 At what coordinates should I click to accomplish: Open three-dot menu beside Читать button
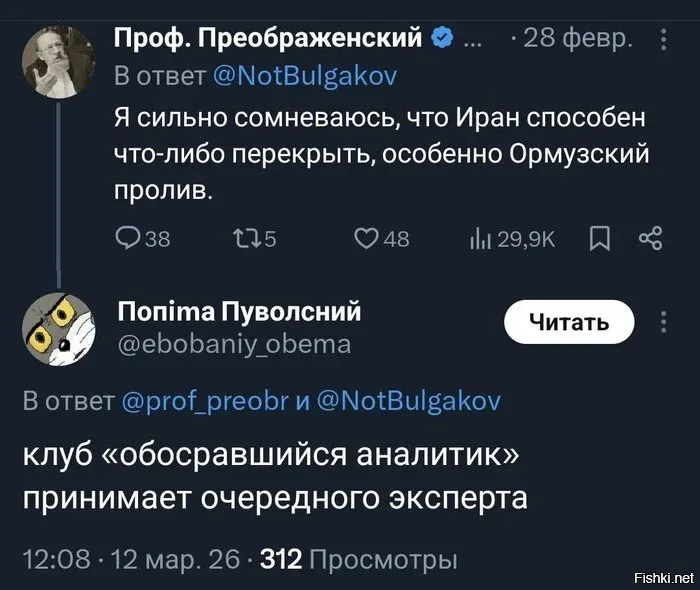click(x=665, y=322)
